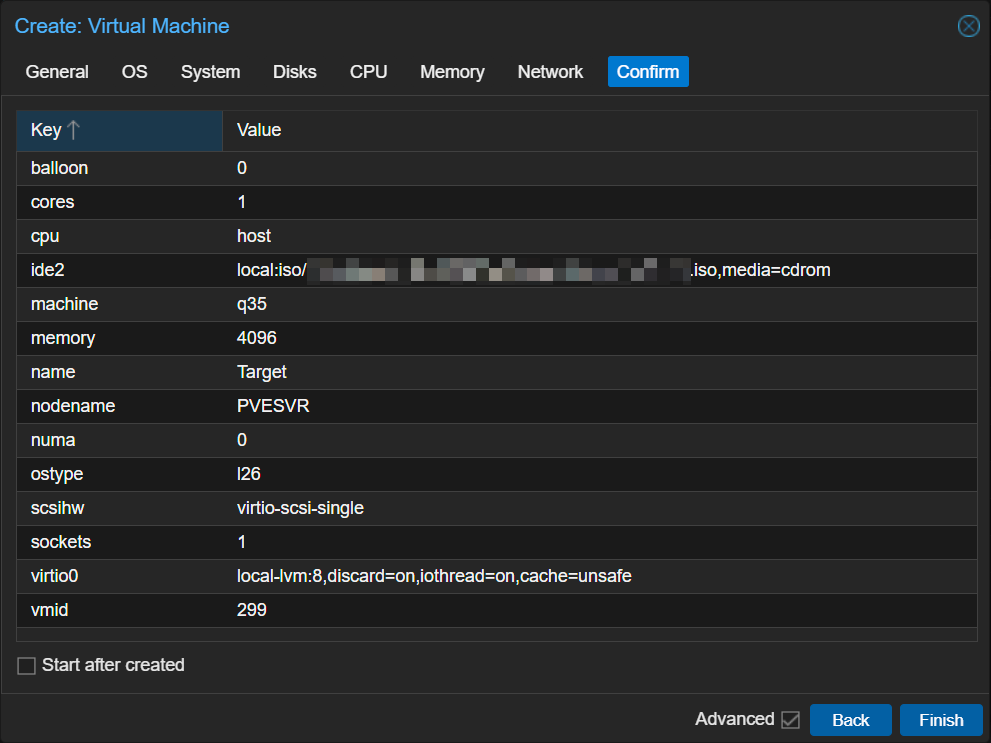This screenshot has width=991, height=743.
Task: Close the Create Virtual Machine dialog
Action: click(968, 26)
